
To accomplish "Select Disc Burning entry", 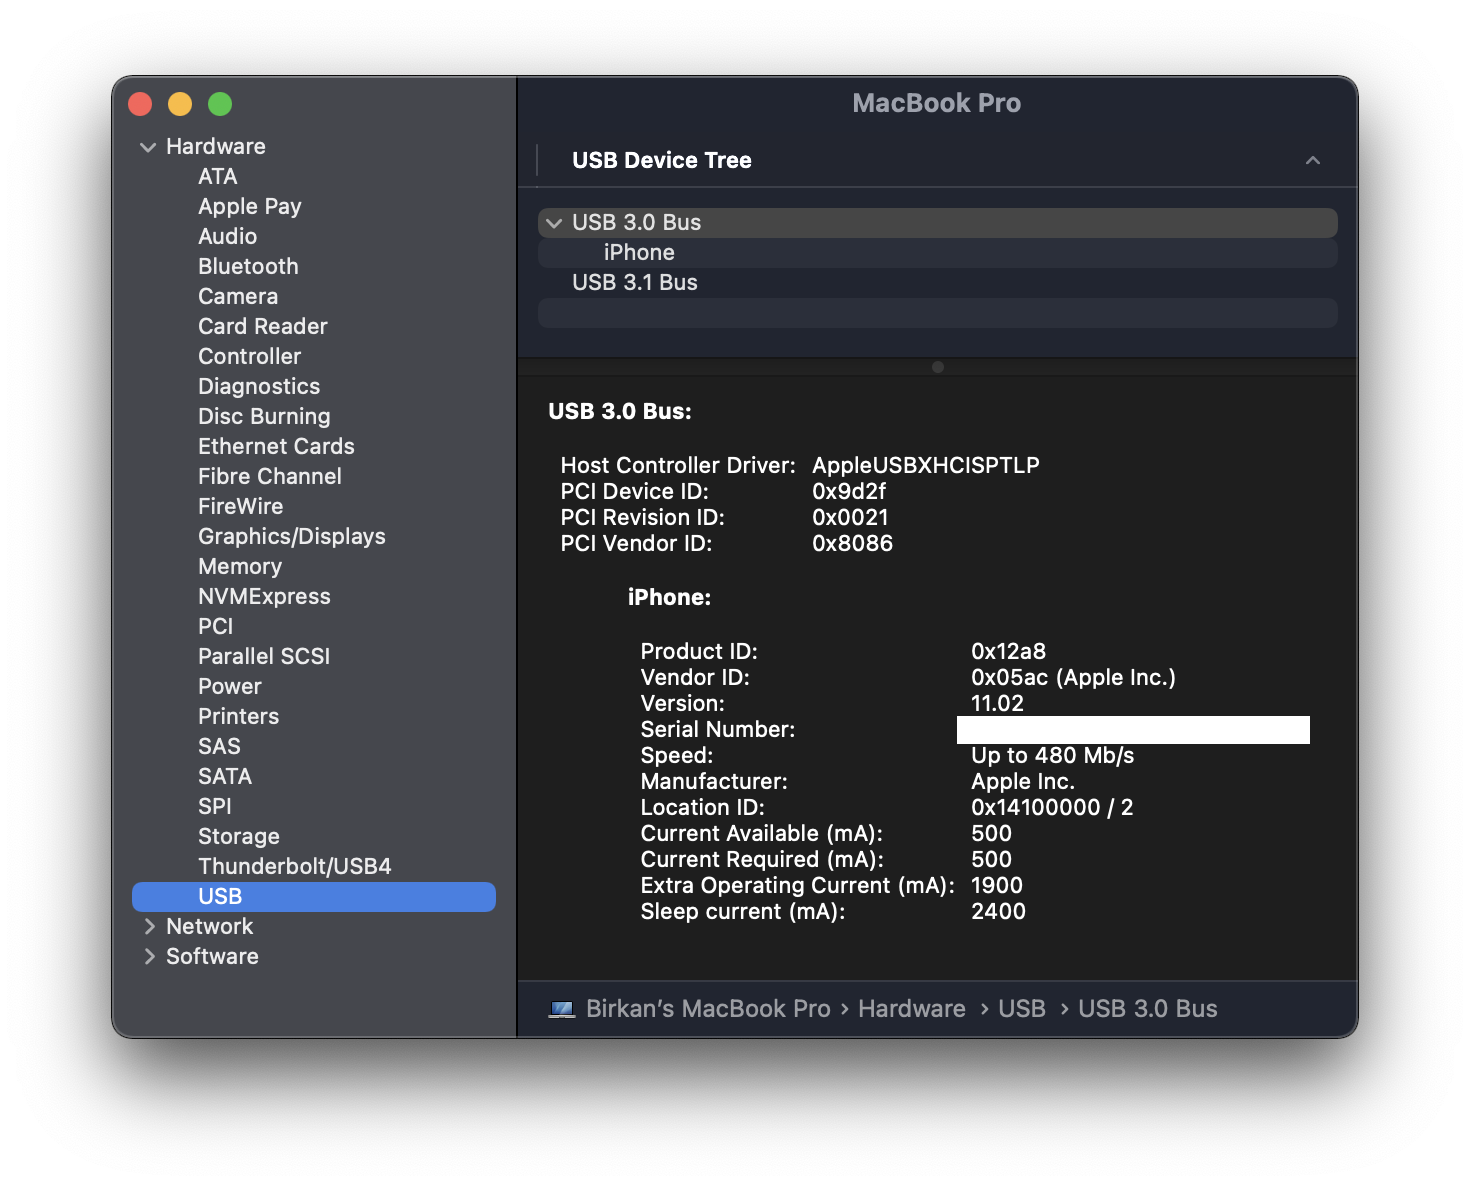I will pos(264,416).
